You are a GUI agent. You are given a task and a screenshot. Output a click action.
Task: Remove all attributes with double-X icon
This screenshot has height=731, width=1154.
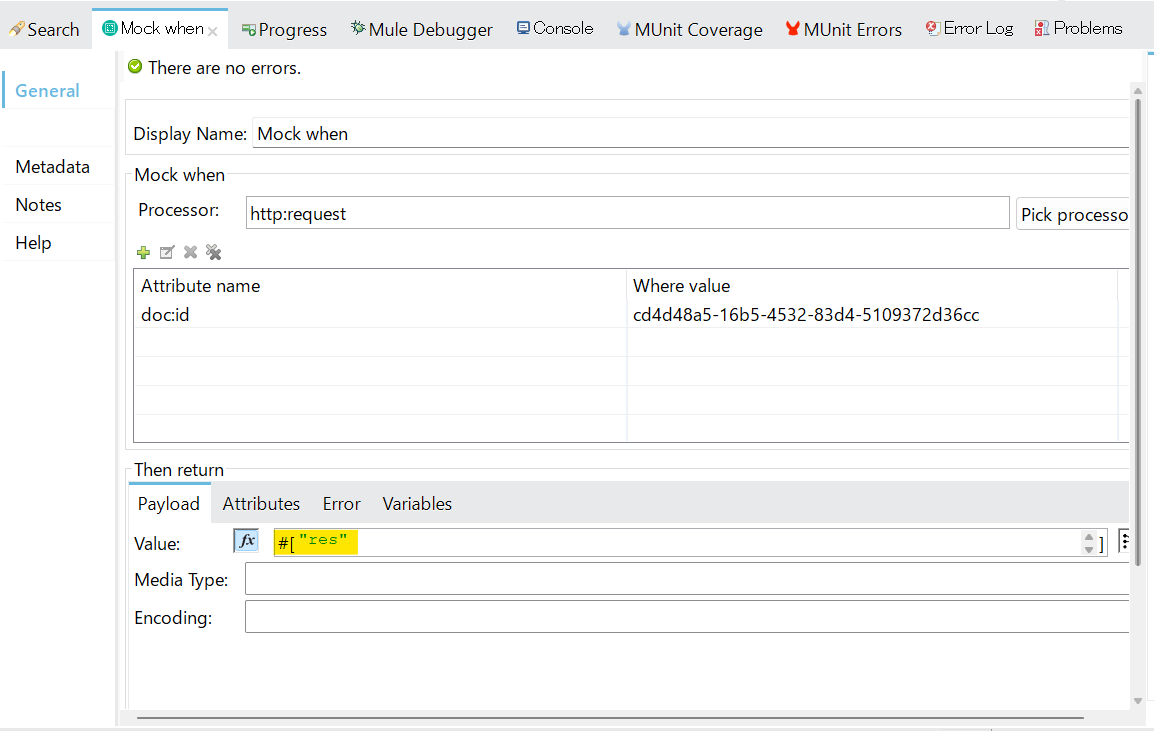(x=213, y=252)
